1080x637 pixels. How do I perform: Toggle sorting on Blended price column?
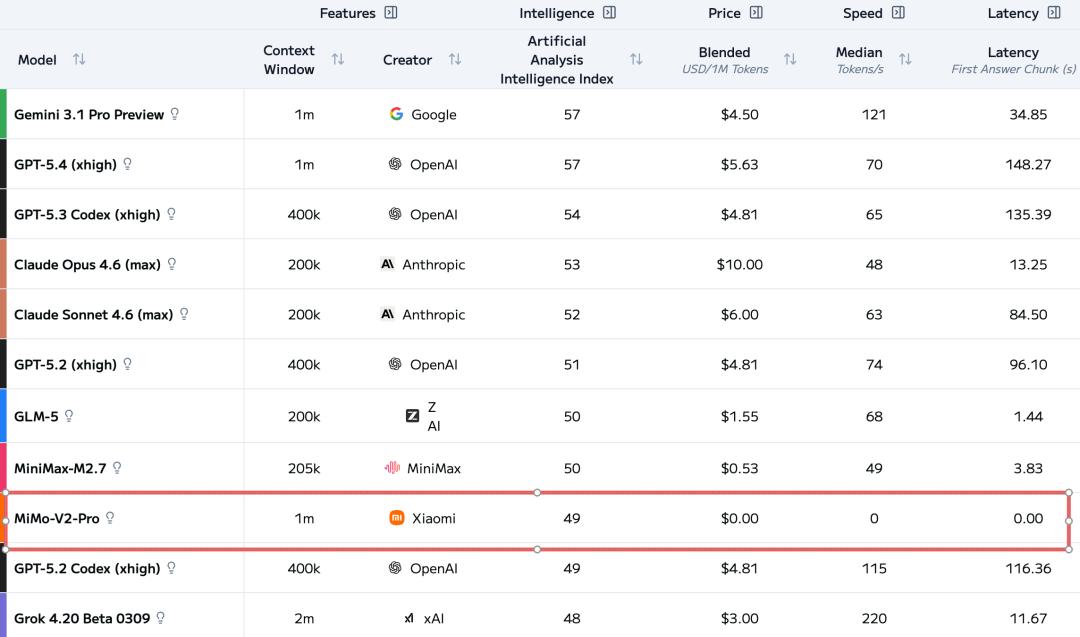tap(790, 60)
